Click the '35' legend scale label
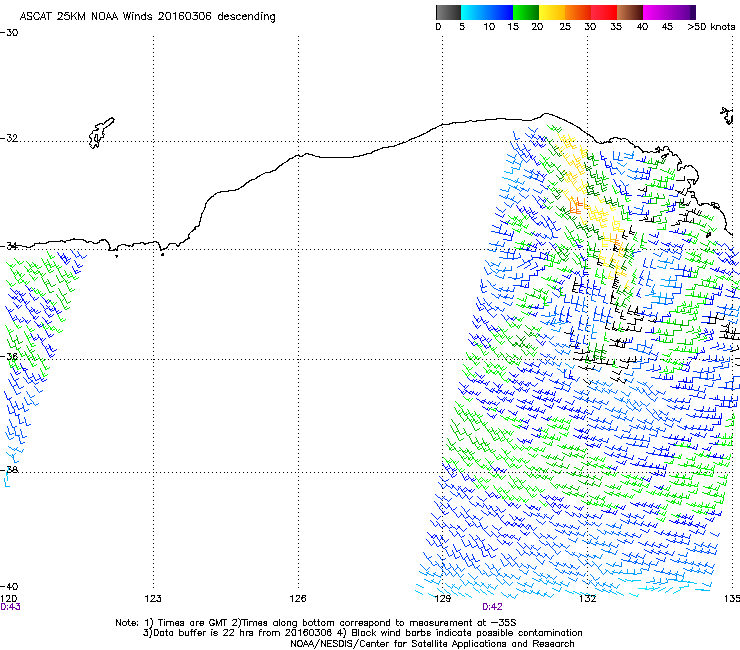 coord(615,26)
